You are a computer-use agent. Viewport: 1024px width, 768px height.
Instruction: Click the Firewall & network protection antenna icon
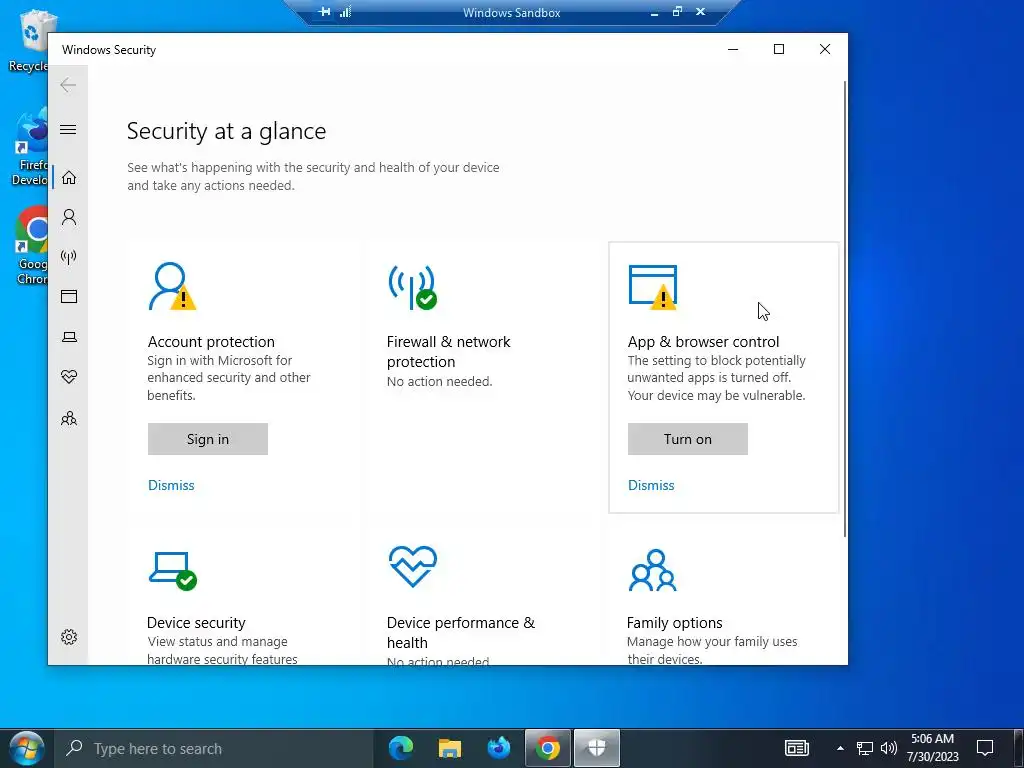pyautogui.click(x=413, y=287)
